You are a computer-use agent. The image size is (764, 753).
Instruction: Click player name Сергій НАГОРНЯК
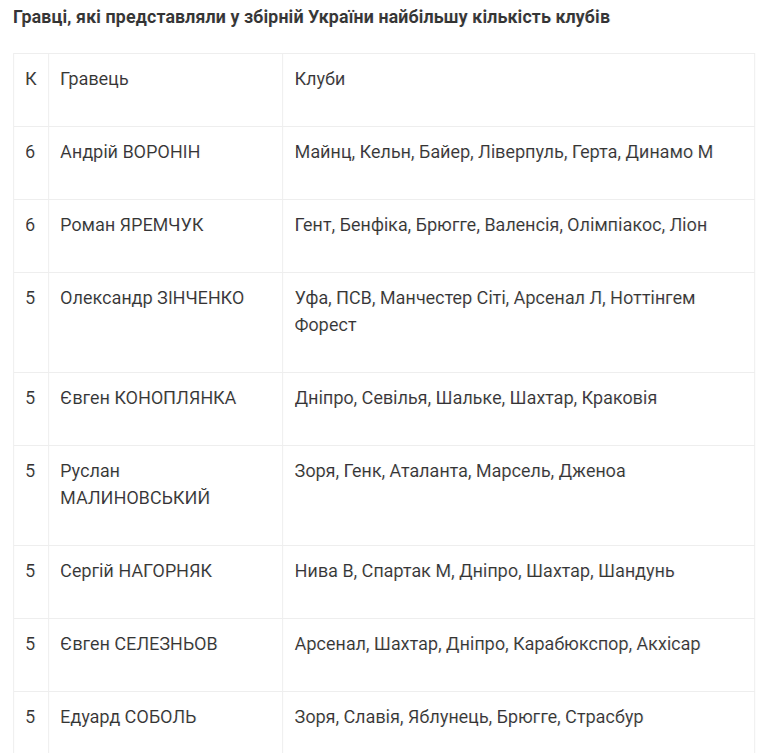click(136, 571)
